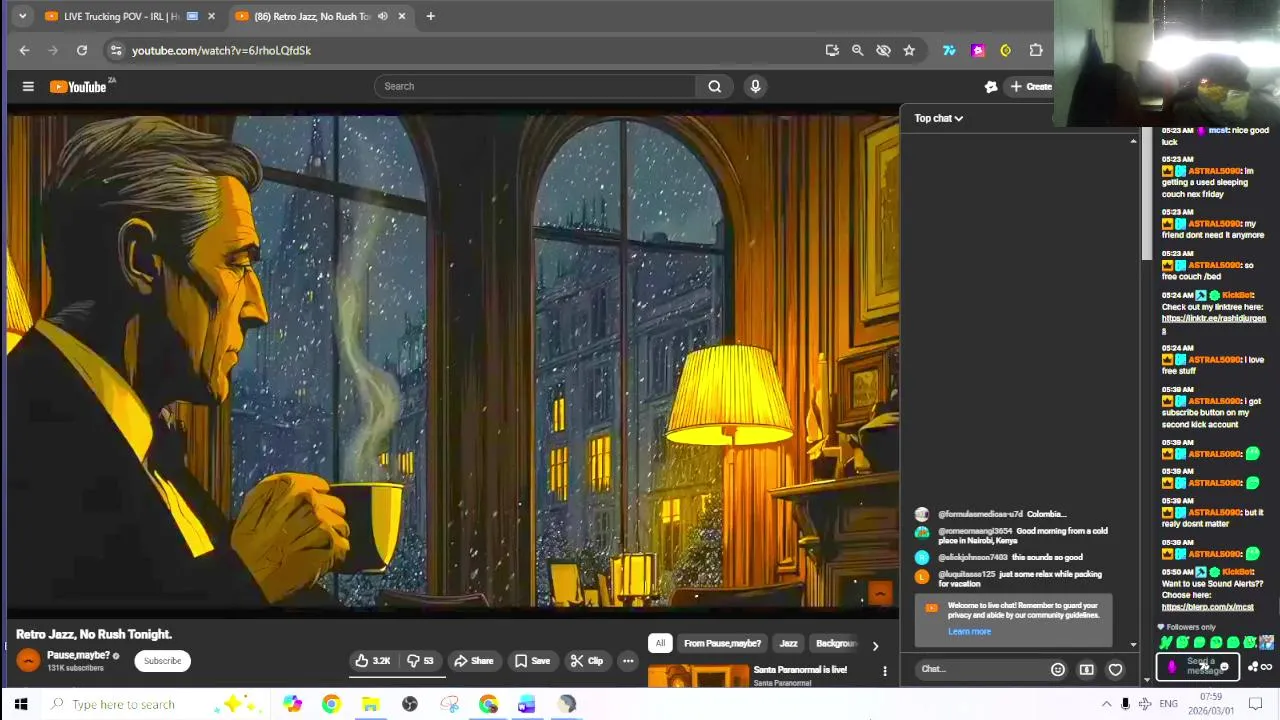Image resolution: width=1280 pixels, height=720 pixels.
Task: Open the browser Extensions puzzle icon
Action: coord(1036,50)
